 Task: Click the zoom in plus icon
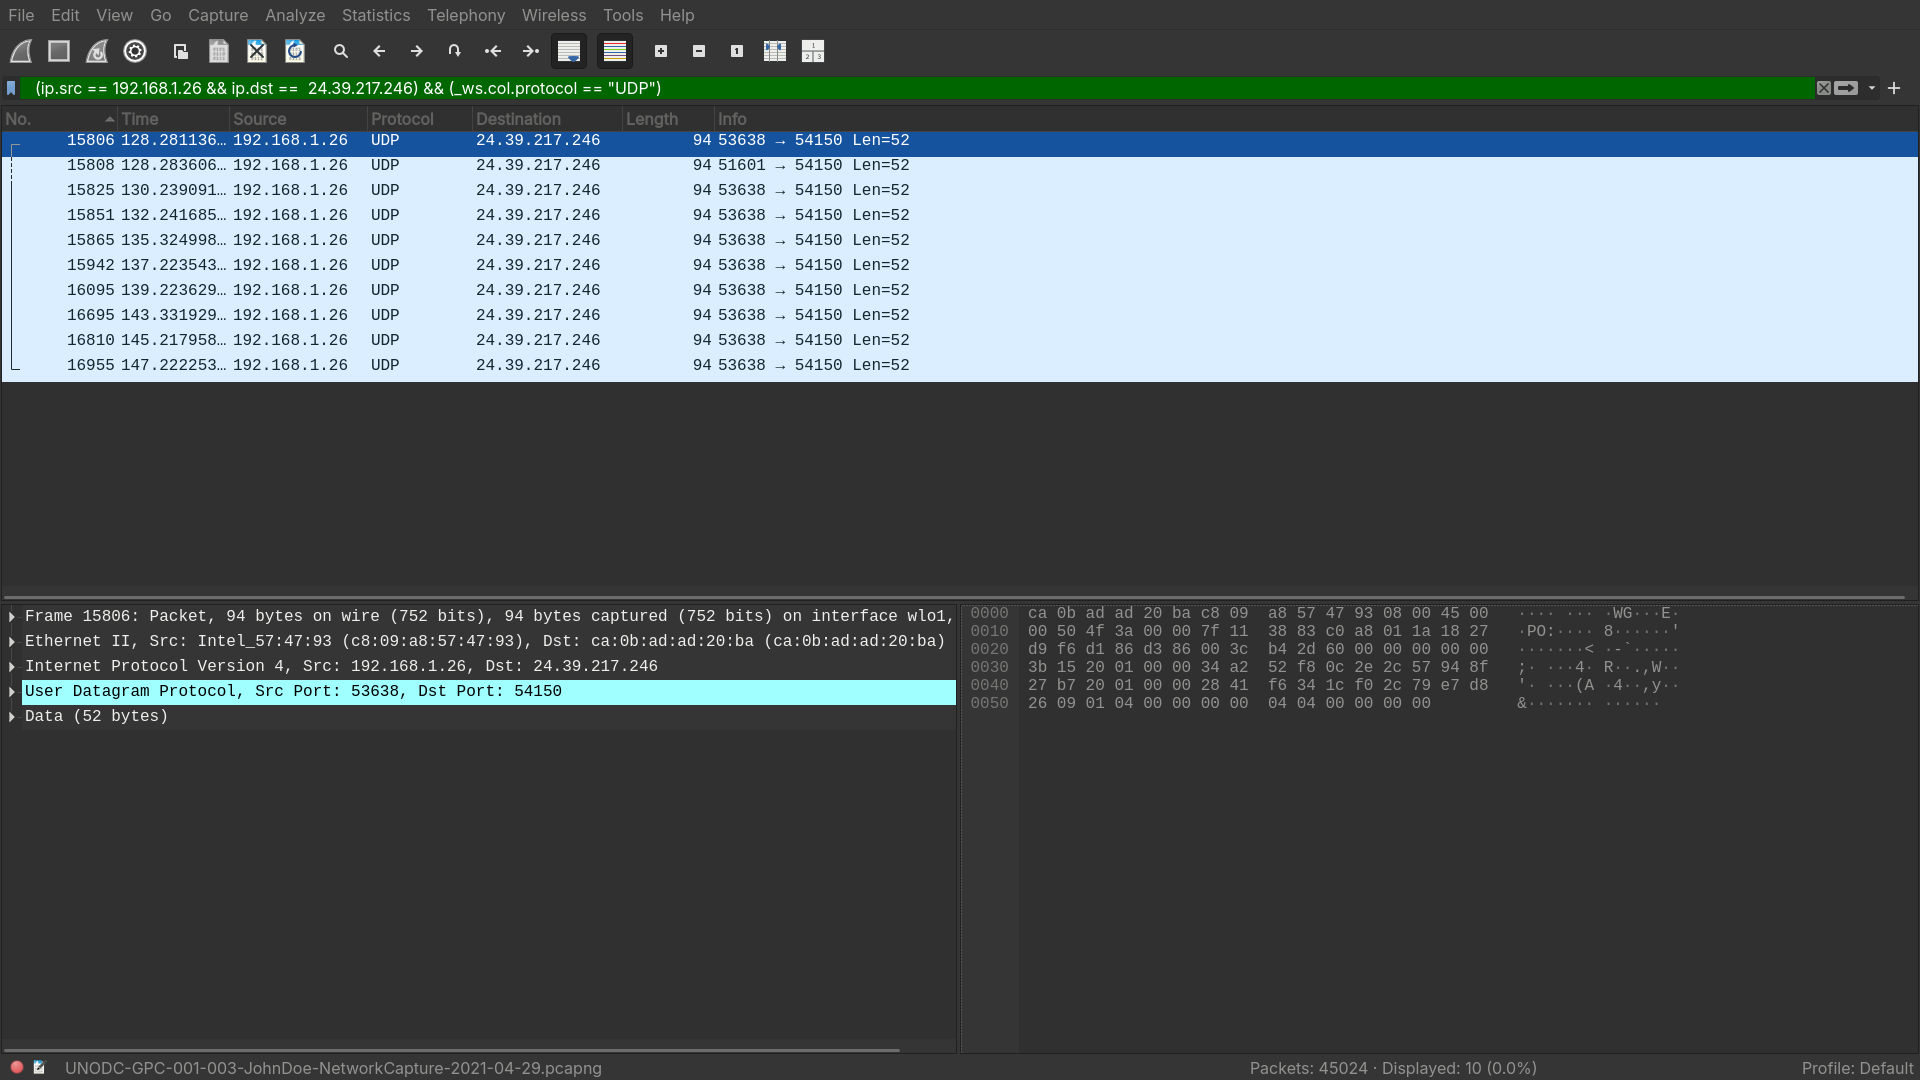[661, 51]
